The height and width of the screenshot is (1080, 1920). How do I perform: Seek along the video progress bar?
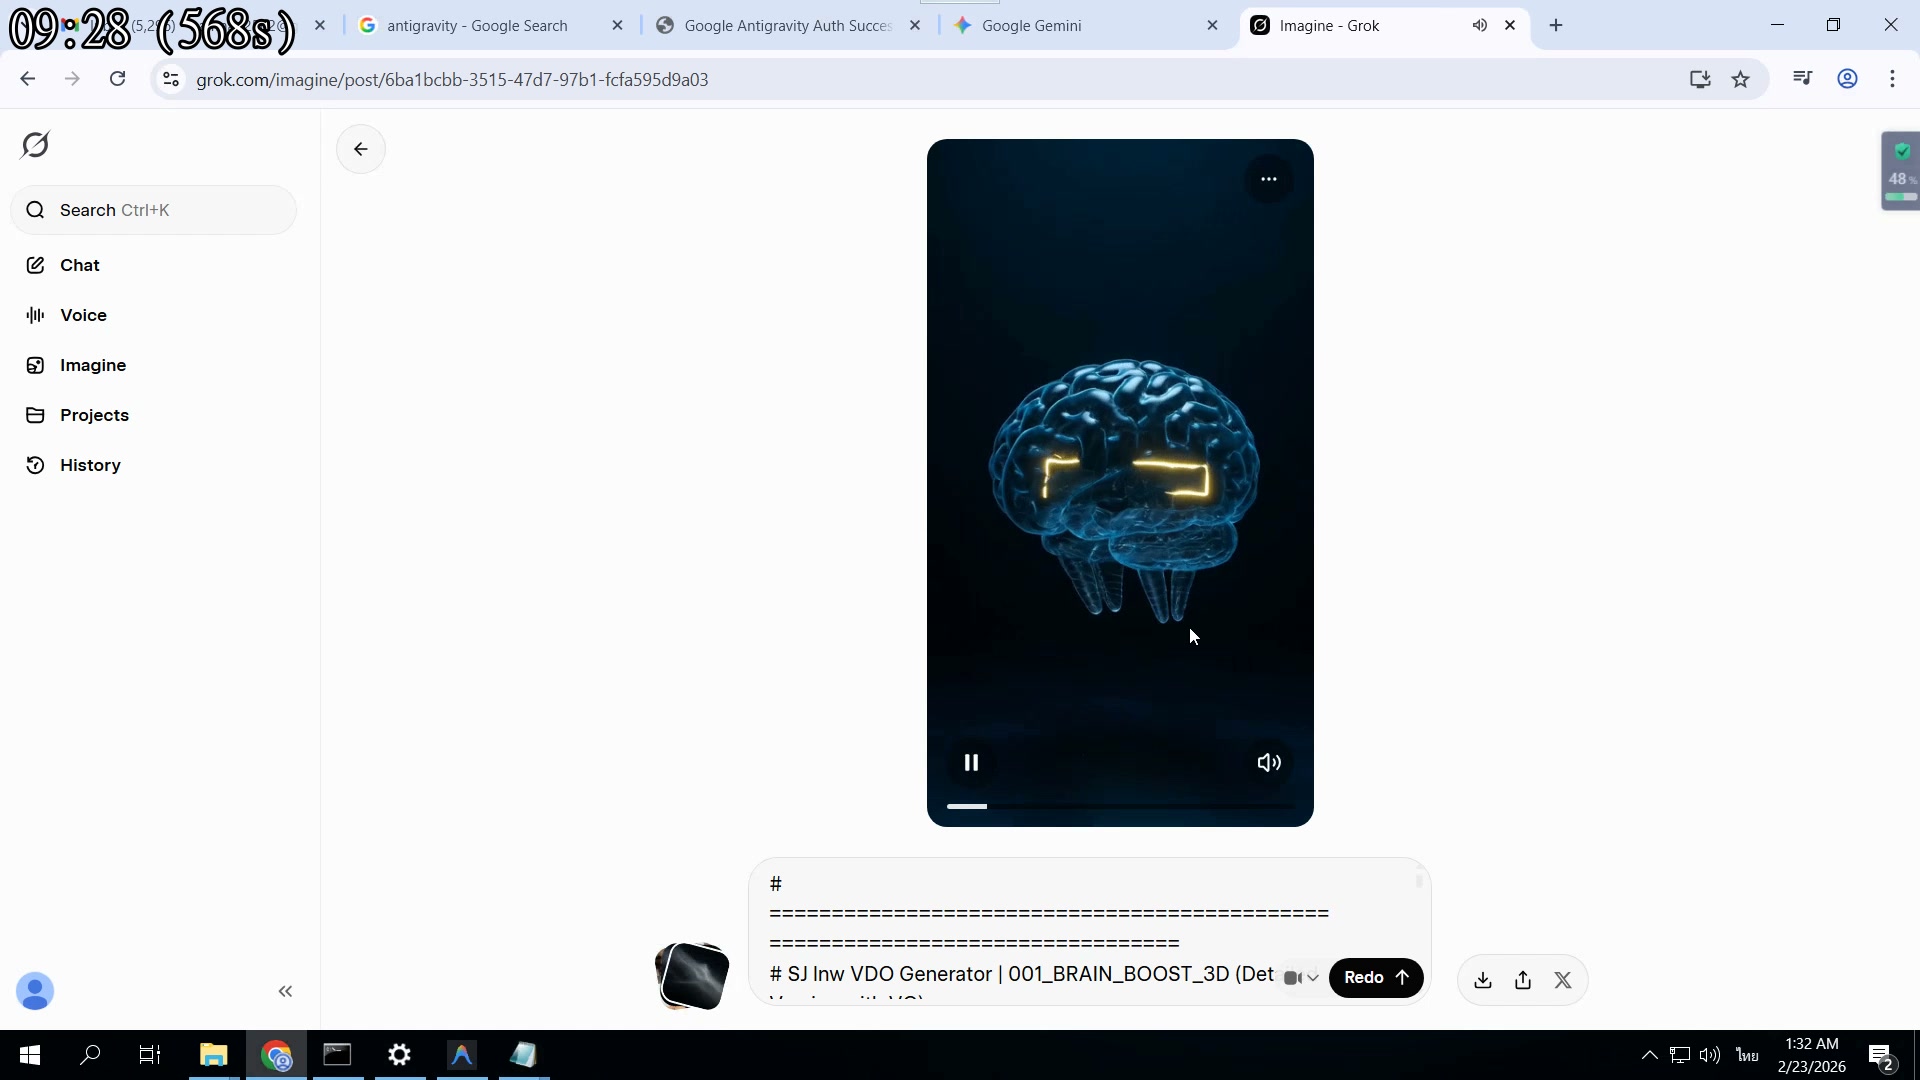click(1120, 806)
